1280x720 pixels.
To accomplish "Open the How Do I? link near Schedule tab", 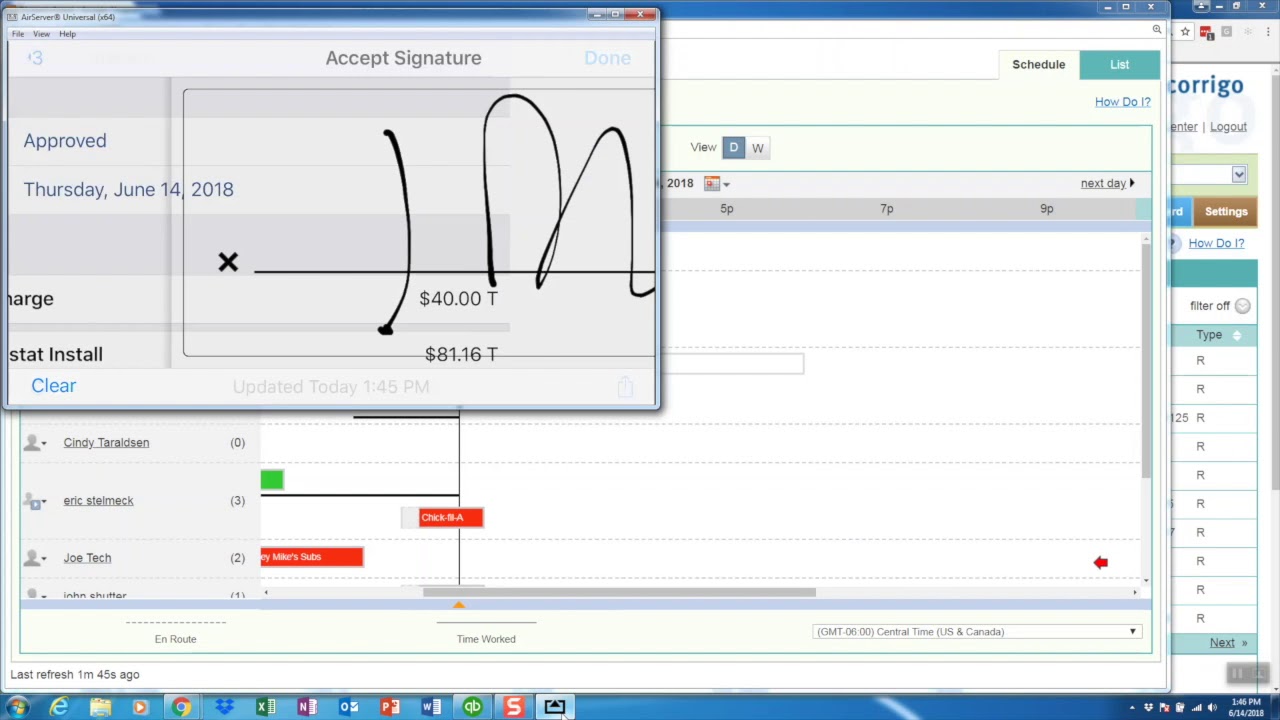I will [1122, 102].
